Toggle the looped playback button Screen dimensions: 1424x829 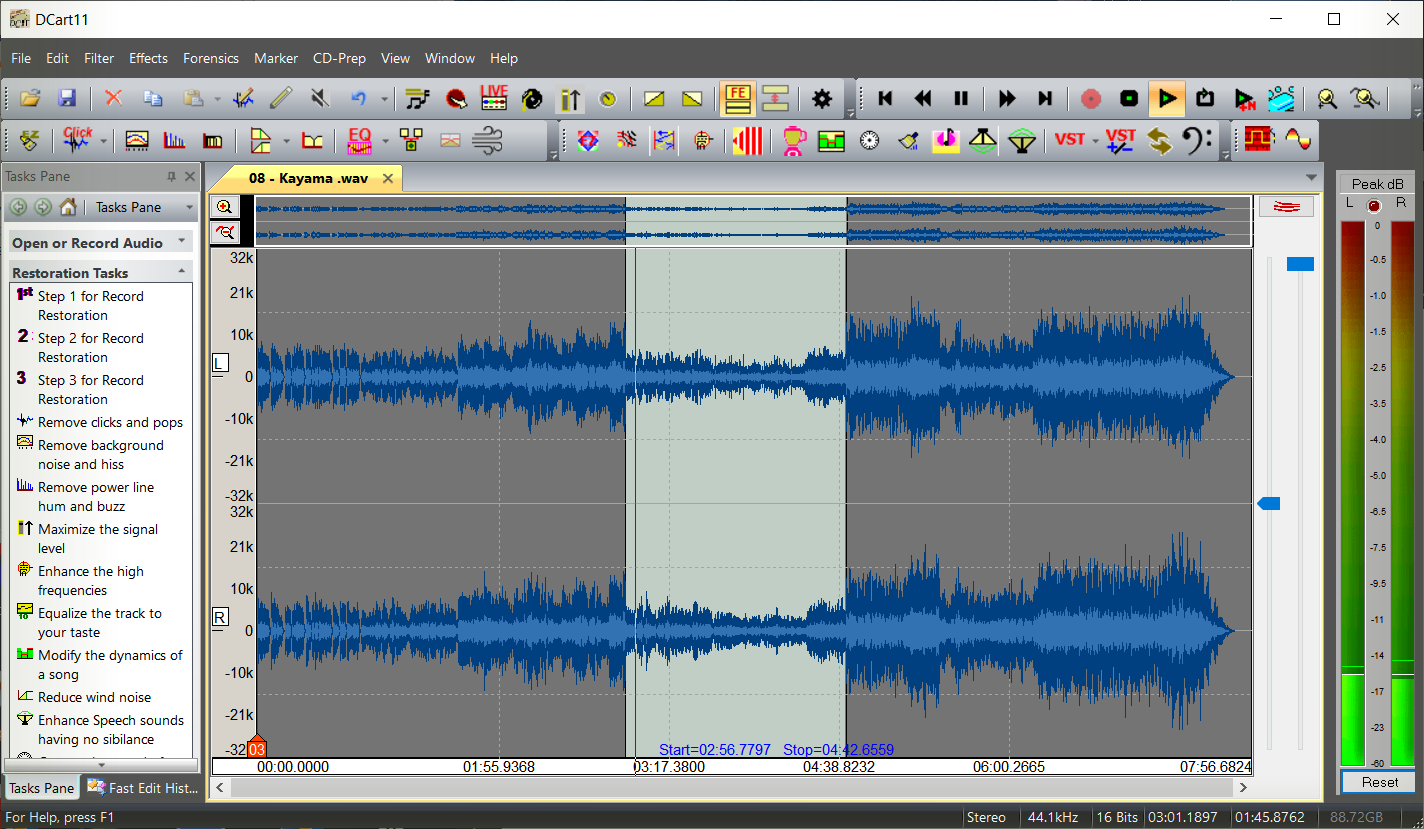click(1205, 98)
